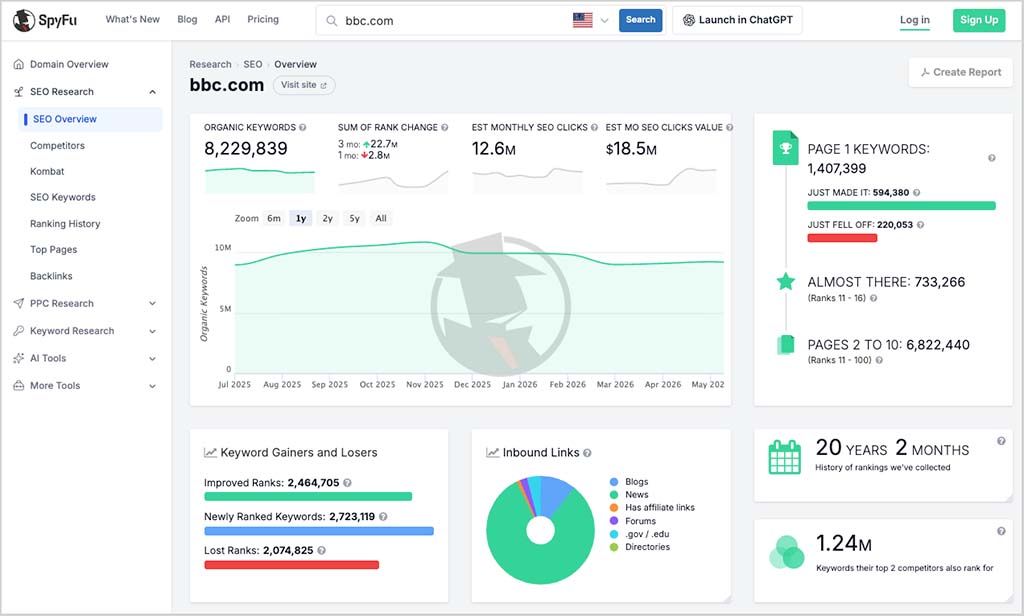Click help icon beside Newly Ranked Keywords

(x=383, y=517)
